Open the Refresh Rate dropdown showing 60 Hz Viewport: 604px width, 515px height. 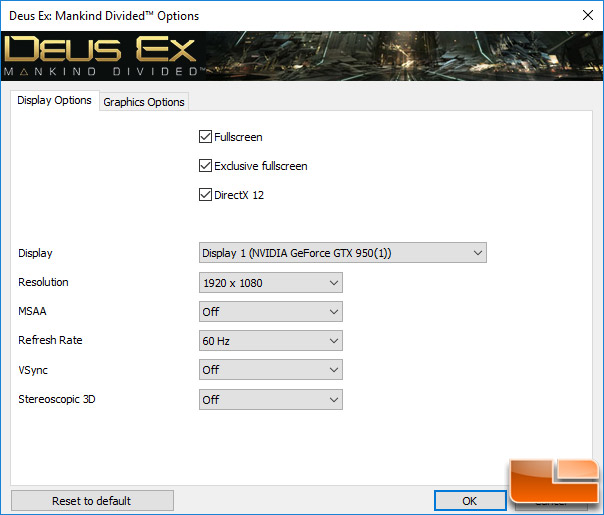point(271,341)
